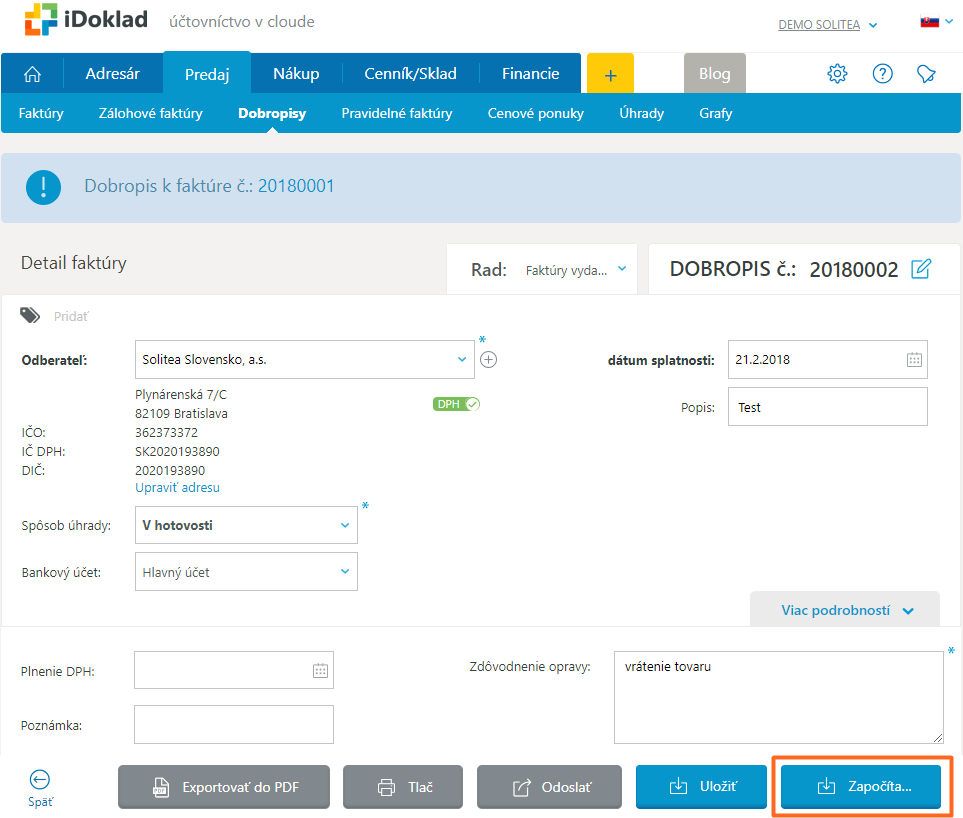Click the edit icon beside dobropis number

tap(921, 269)
